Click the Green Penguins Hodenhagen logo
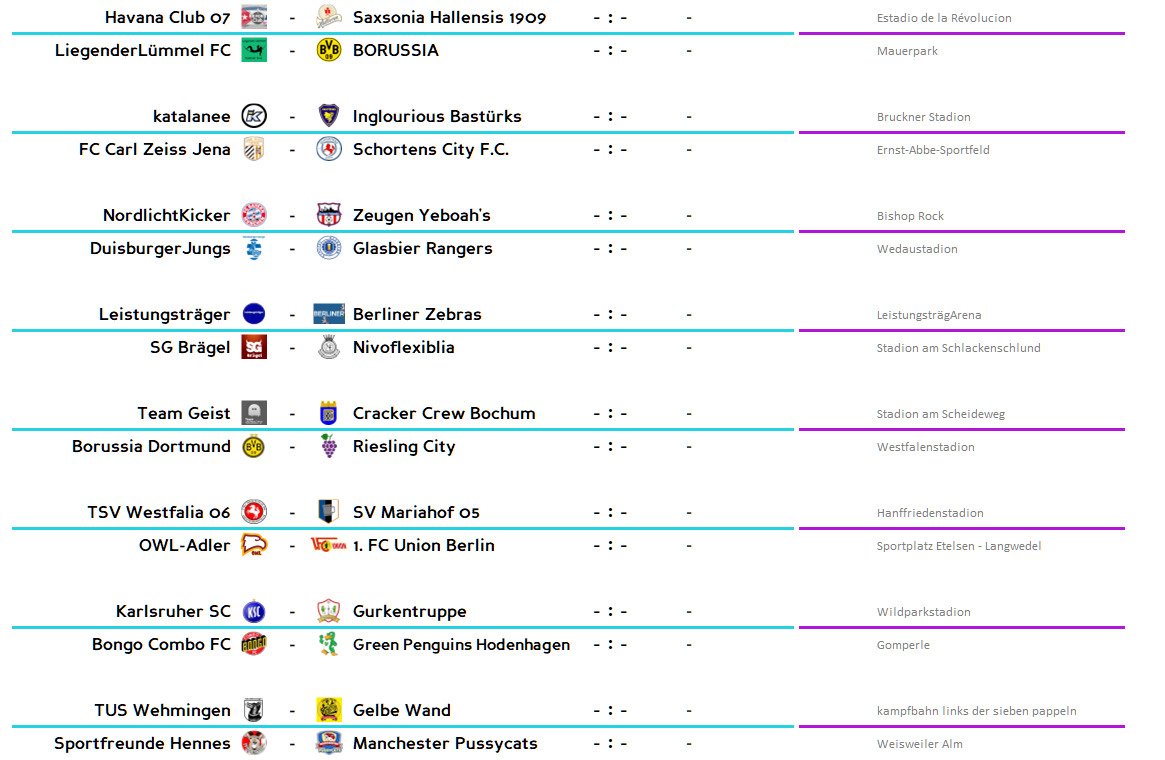This screenshot has height=760, width=1165. [x=328, y=643]
